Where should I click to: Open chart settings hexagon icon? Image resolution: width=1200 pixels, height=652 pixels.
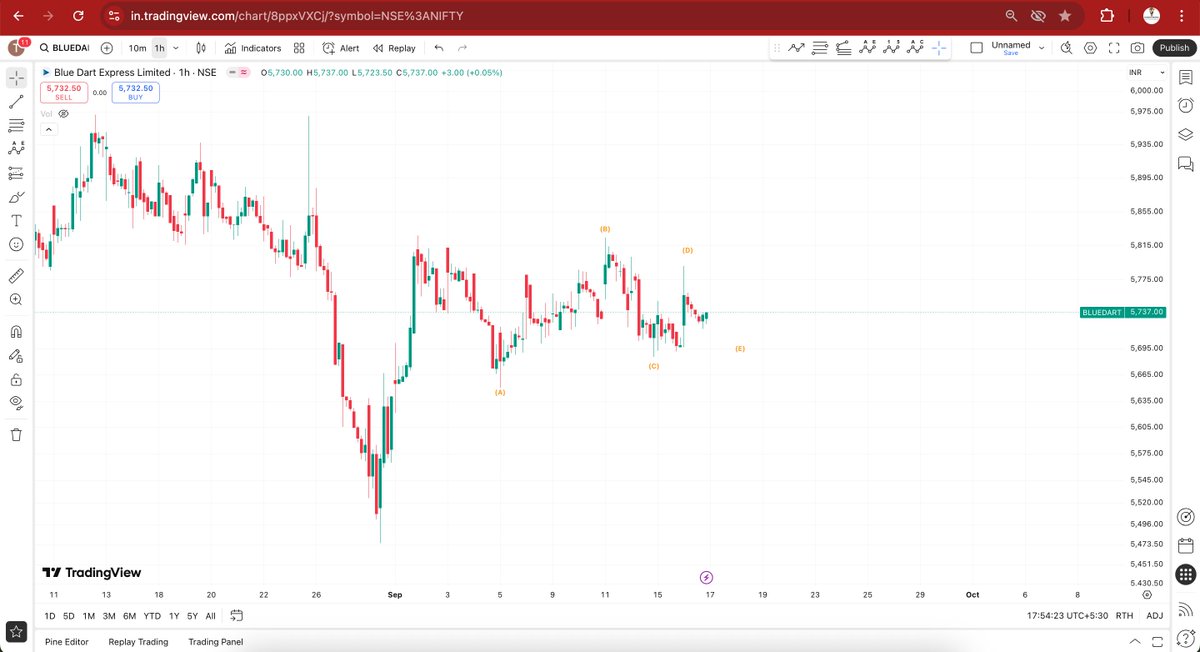pos(1090,48)
